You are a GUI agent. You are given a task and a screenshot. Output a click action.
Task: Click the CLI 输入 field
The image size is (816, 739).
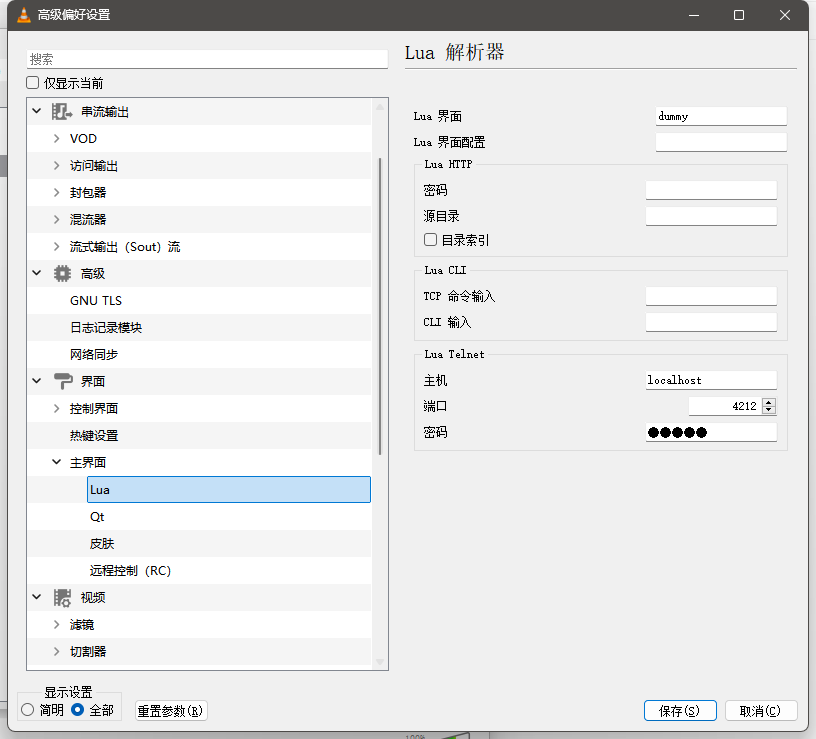coord(711,322)
